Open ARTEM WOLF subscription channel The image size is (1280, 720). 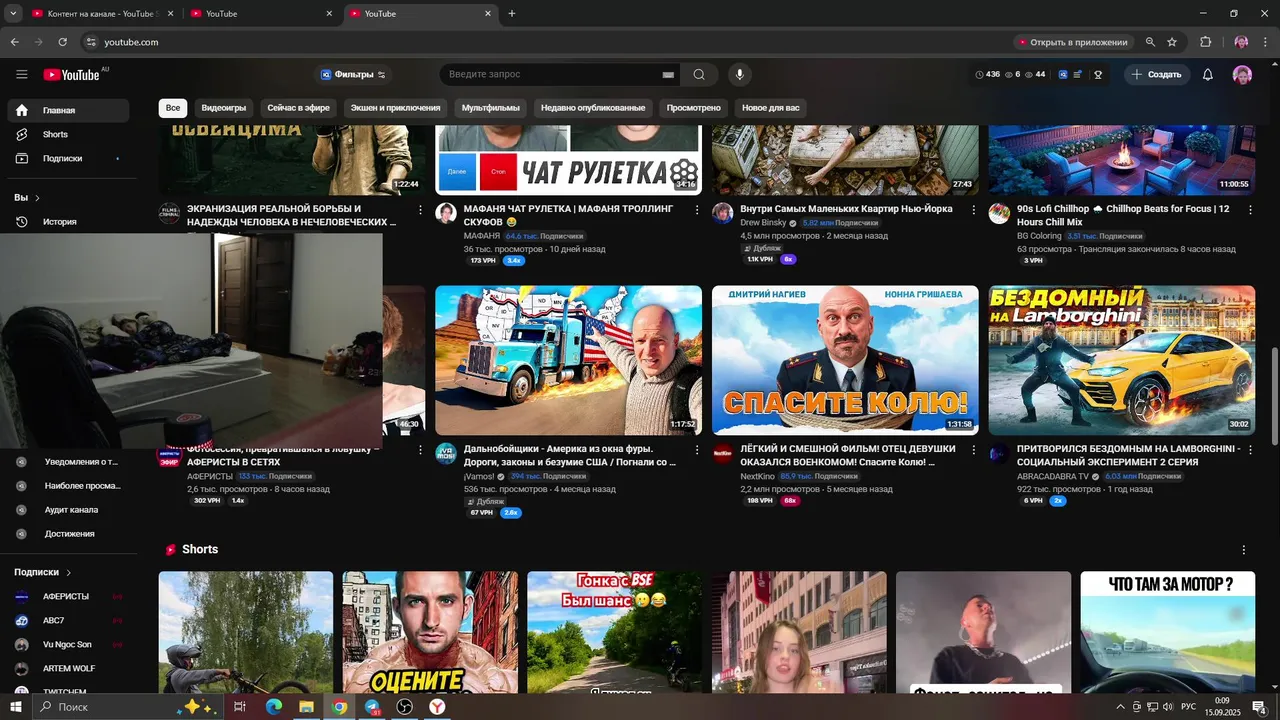[x=68, y=668]
